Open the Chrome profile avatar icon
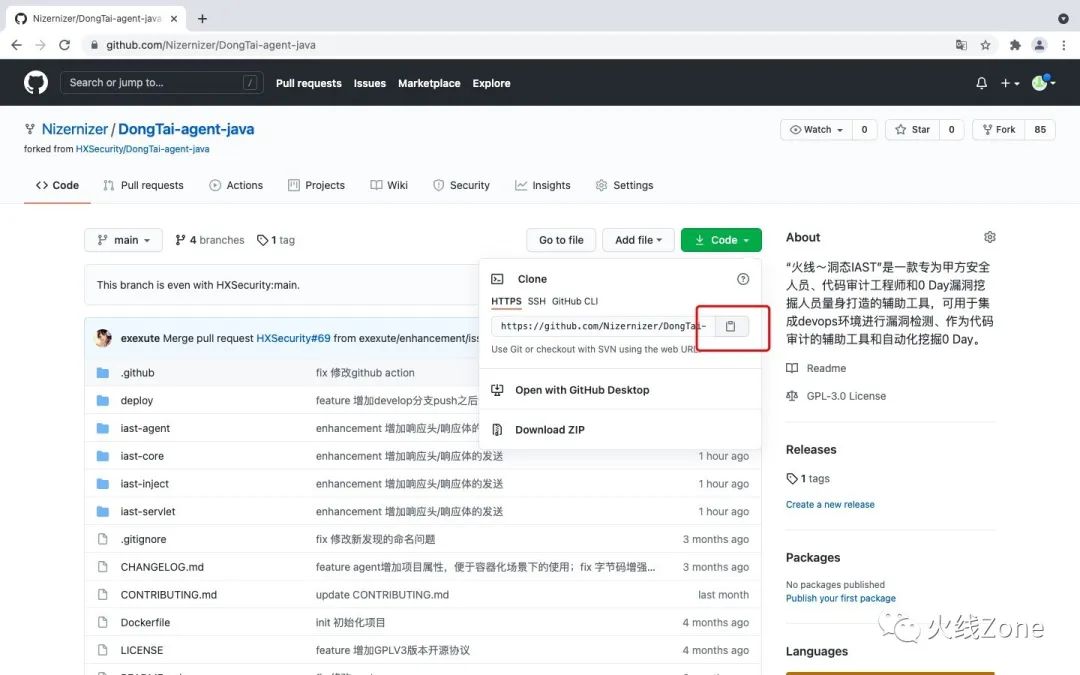 point(1039,45)
